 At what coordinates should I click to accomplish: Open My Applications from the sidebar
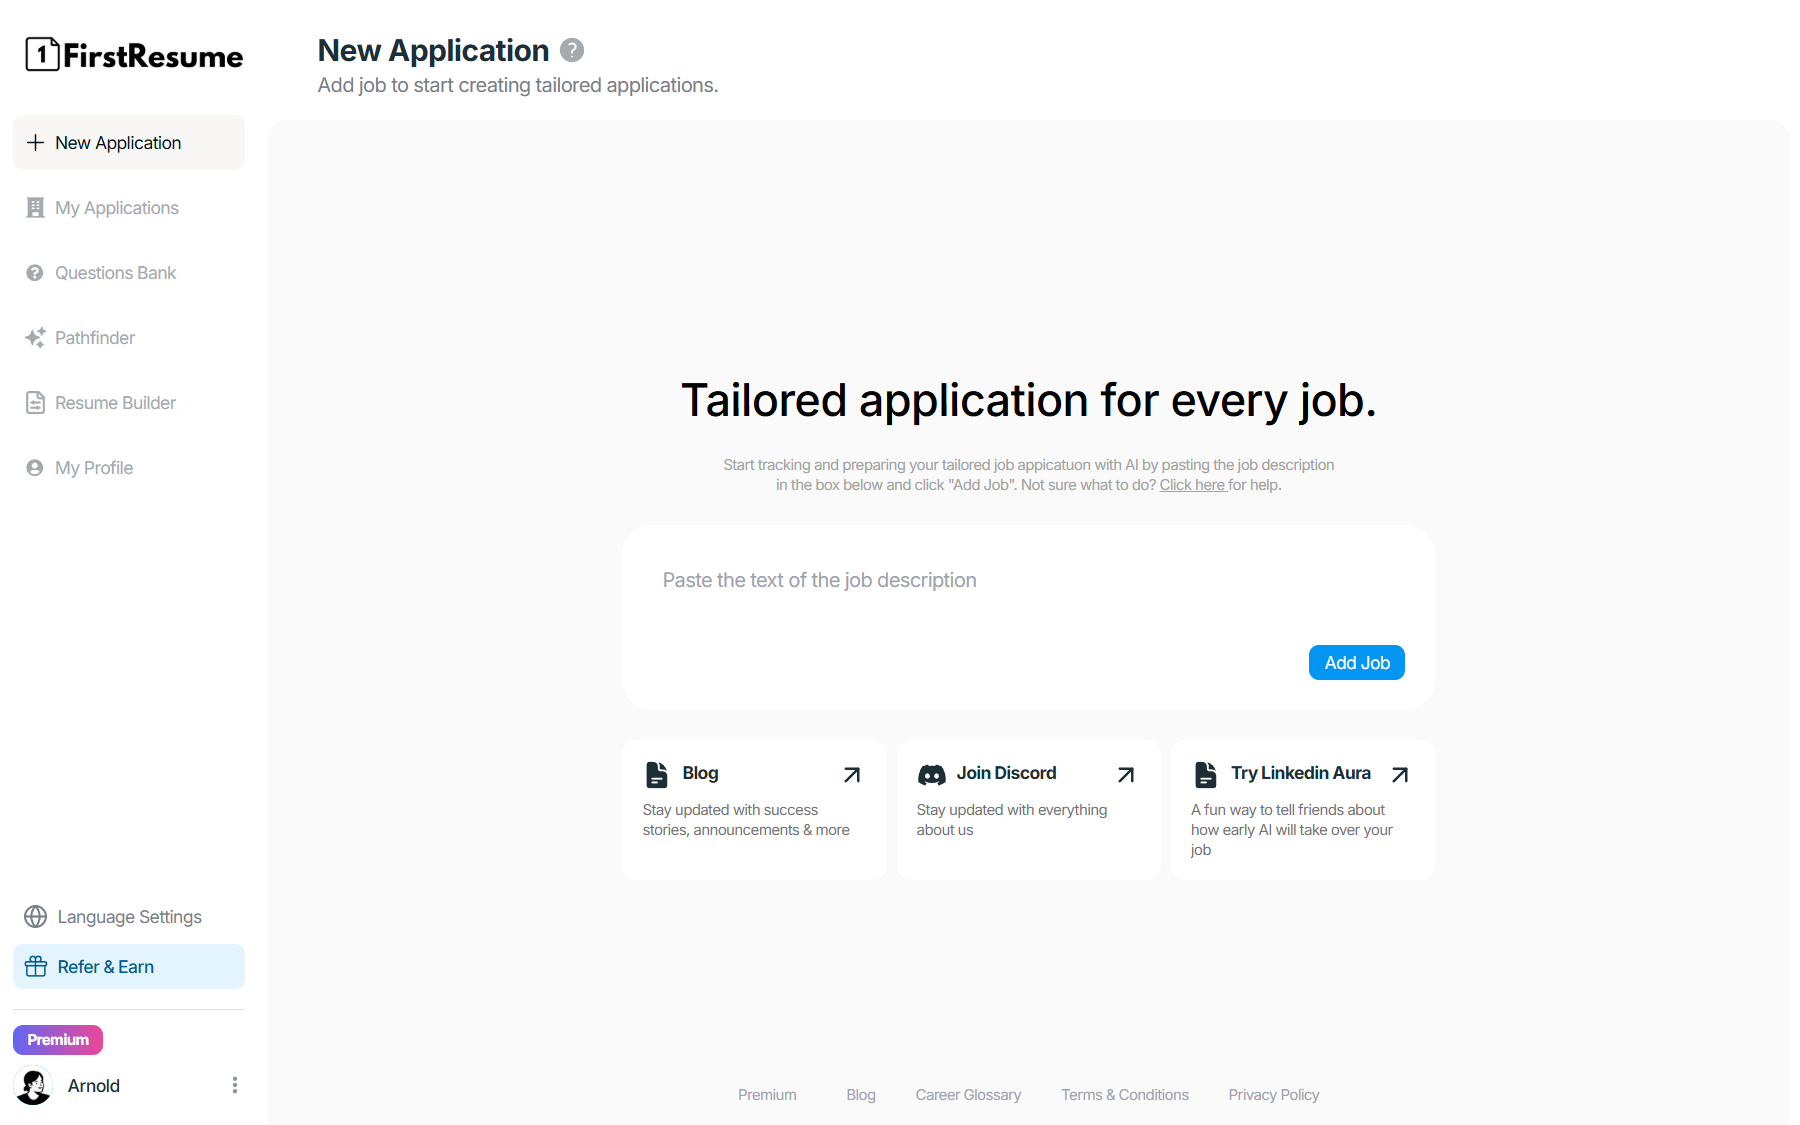(x=117, y=207)
